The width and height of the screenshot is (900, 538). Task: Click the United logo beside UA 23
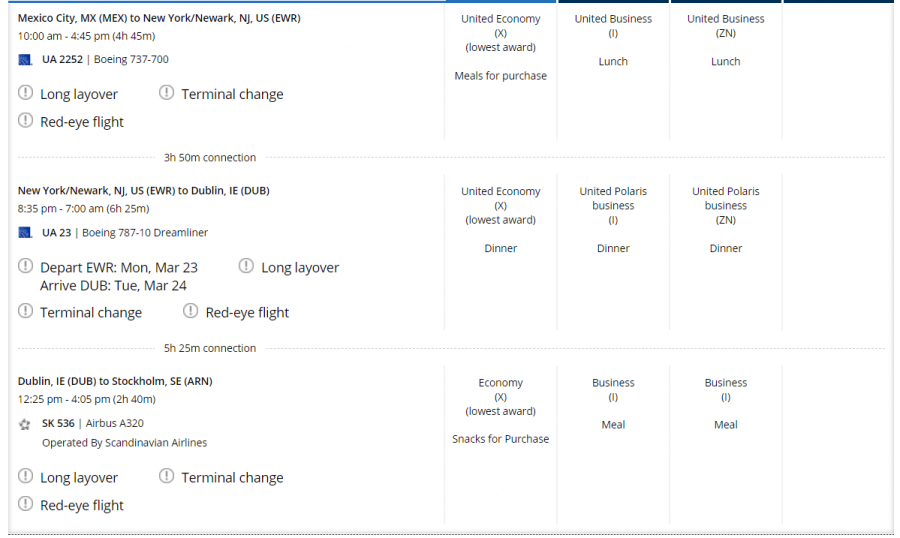(x=25, y=233)
